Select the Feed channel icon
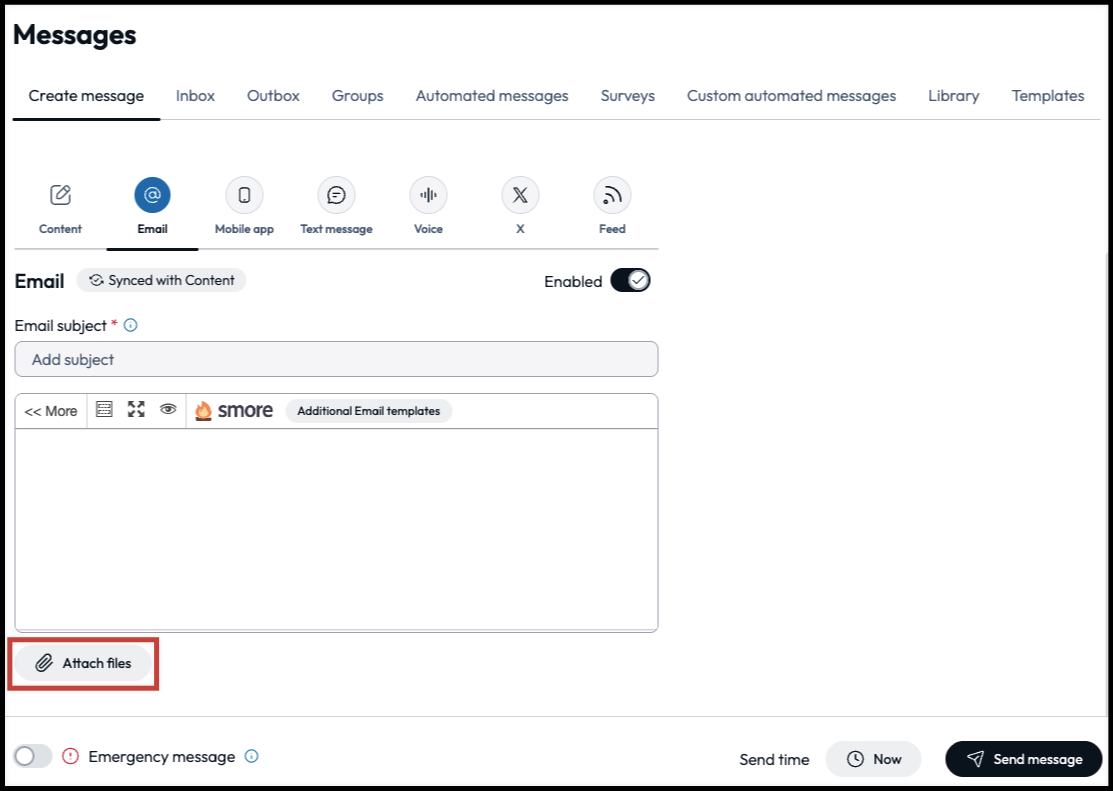This screenshot has width=1113, height=791. coord(611,195)
